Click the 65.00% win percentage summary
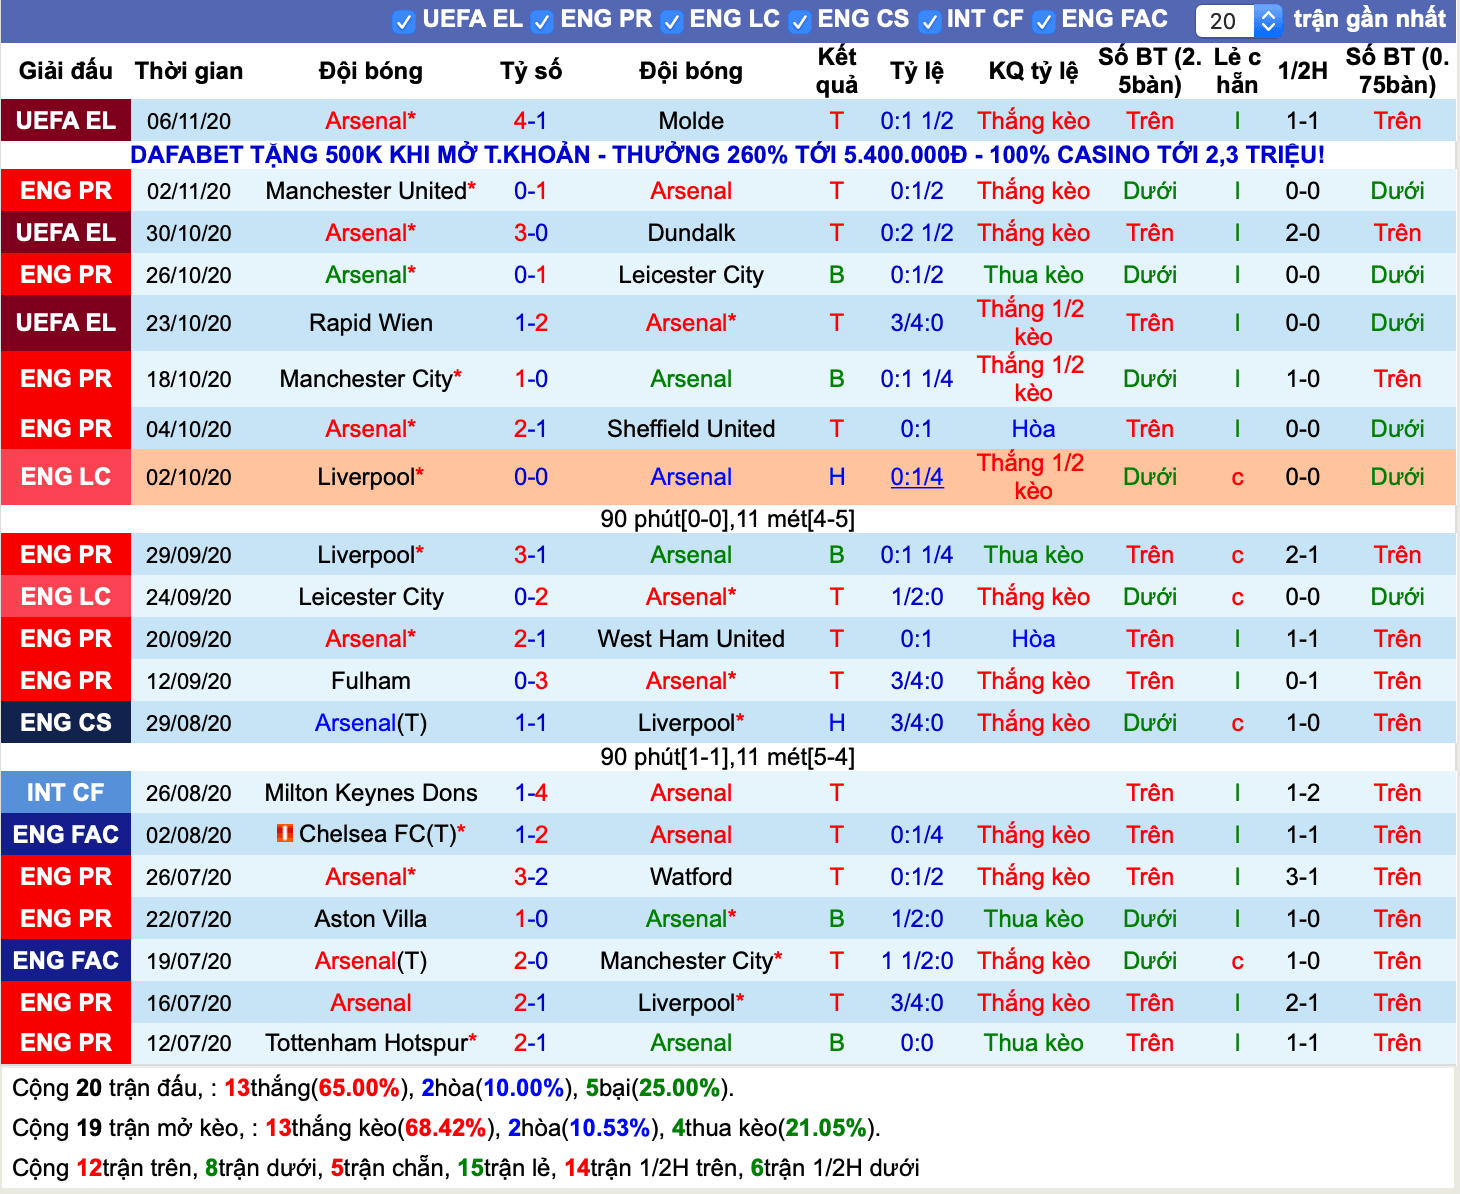This screenshot has width=1460, height=1194. (359, 1088)
